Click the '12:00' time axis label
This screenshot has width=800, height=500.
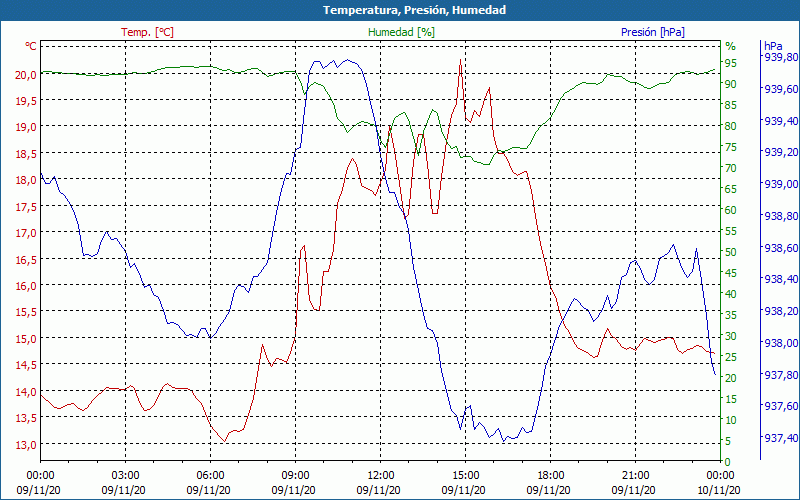(381, 476)
